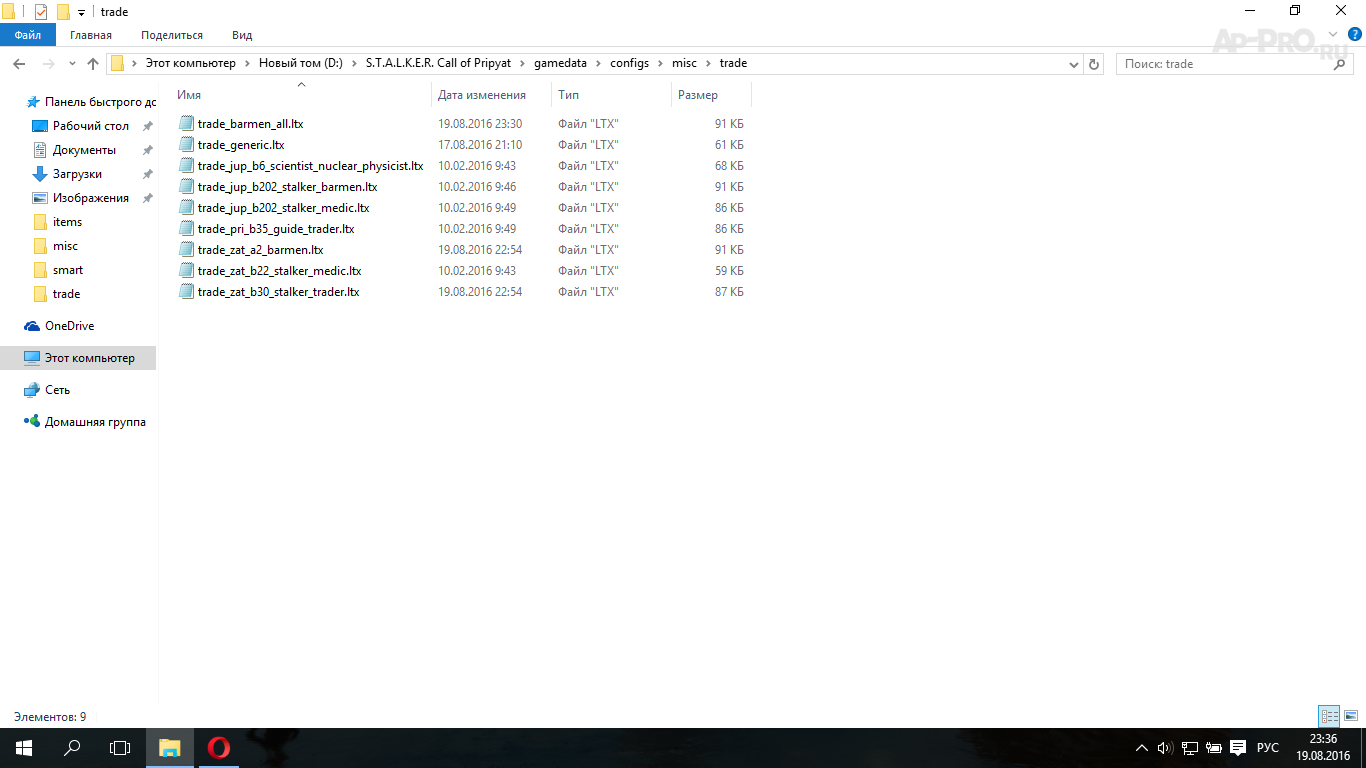Open Task View on the taskbar
Viewport: 1366px width, 768px height.
click(120, 748)
